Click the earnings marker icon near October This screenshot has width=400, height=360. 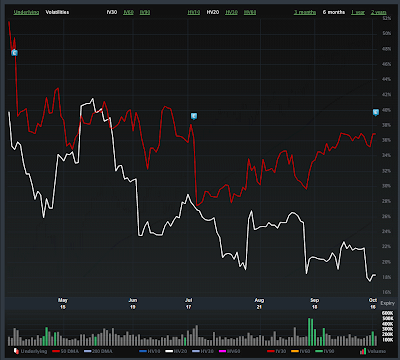point(376,112)
